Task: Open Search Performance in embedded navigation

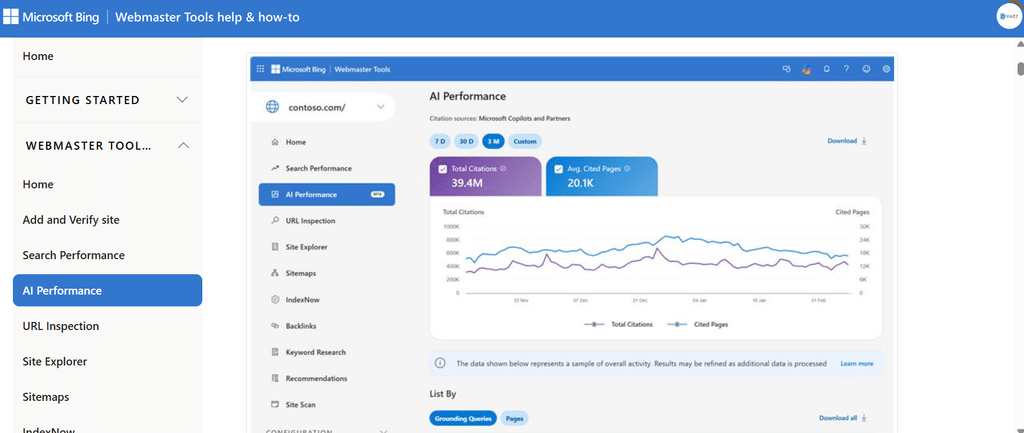Action: point(319,168)
